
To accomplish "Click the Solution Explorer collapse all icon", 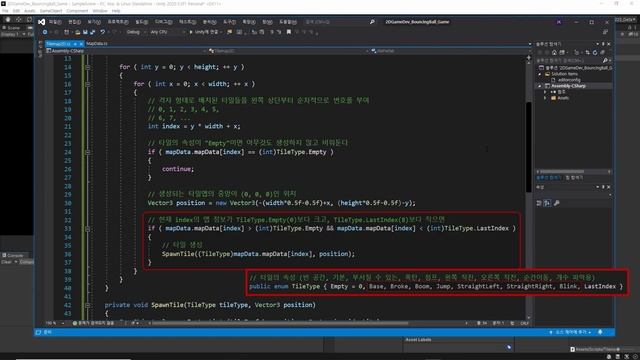I will pyautogui.click(x=602, y=52).
